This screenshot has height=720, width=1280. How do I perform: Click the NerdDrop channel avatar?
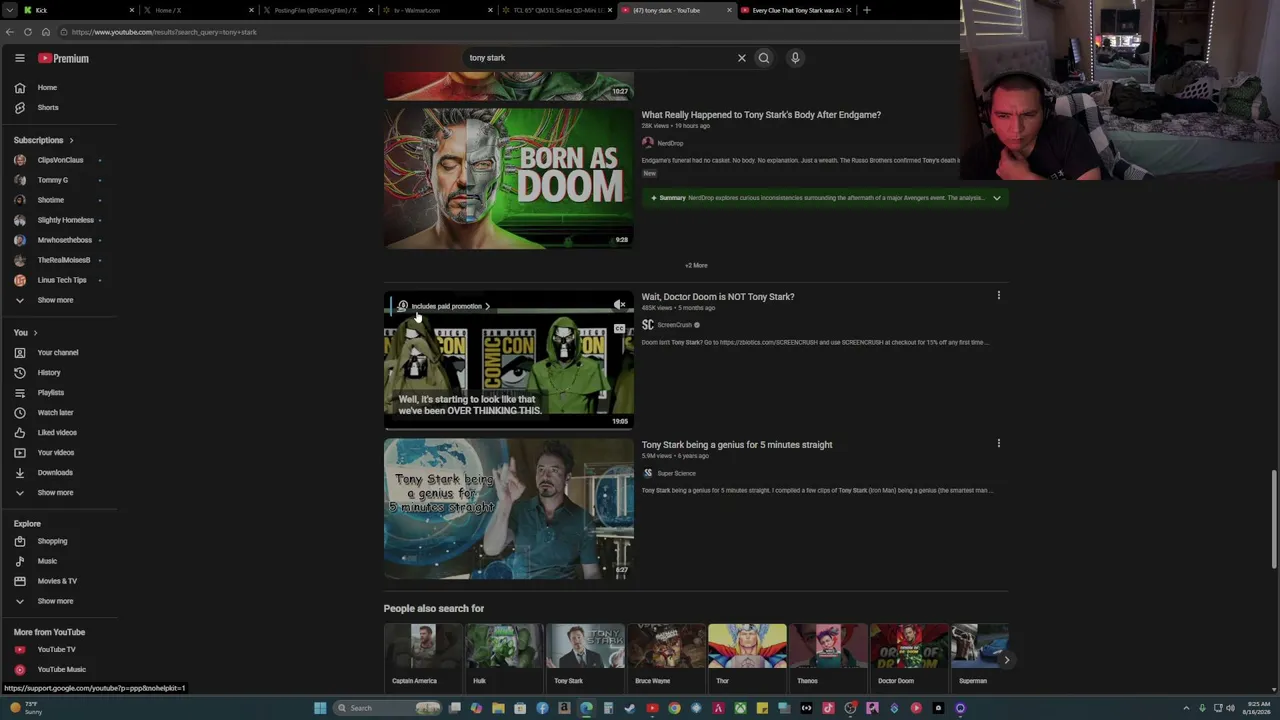point(648,143)
